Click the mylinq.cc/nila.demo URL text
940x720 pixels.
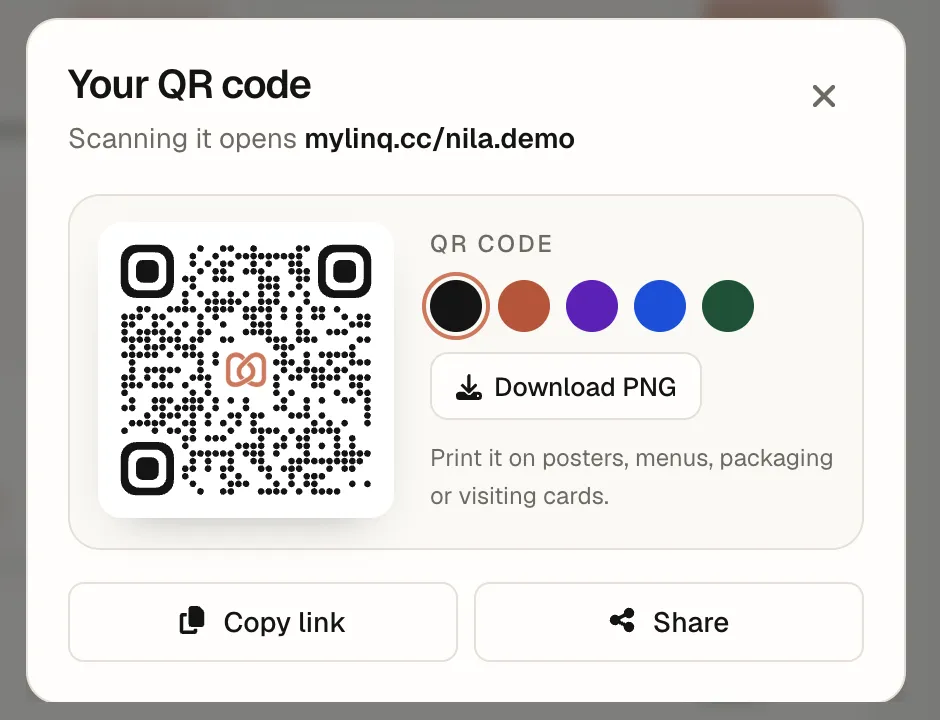[439, 139]
